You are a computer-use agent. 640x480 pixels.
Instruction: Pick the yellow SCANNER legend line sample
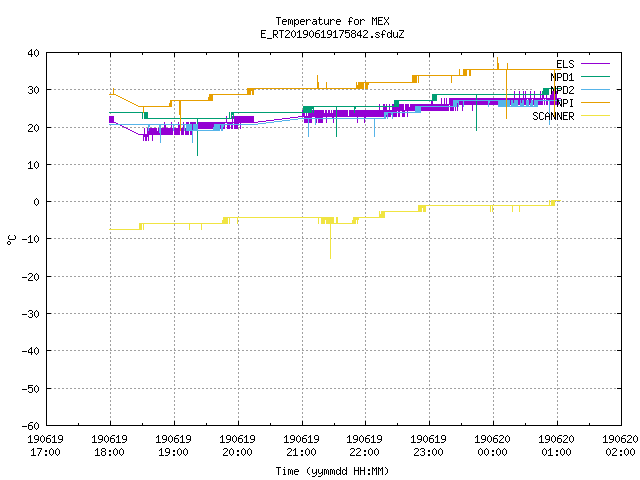[595, 116]
